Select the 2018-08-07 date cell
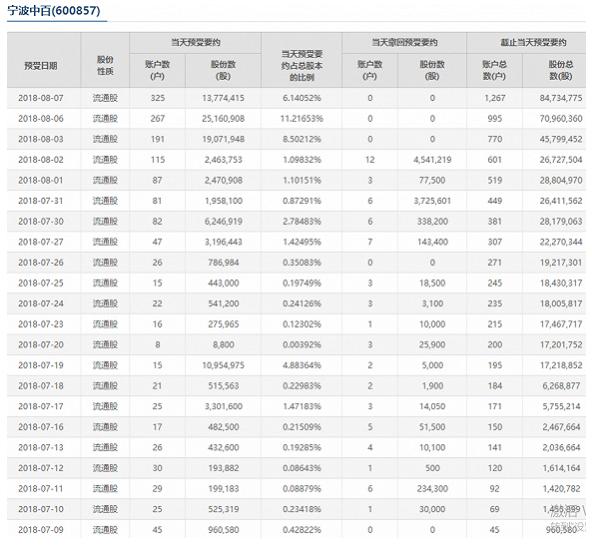Viewport: 592px width, 546px height. coord(41,98)
